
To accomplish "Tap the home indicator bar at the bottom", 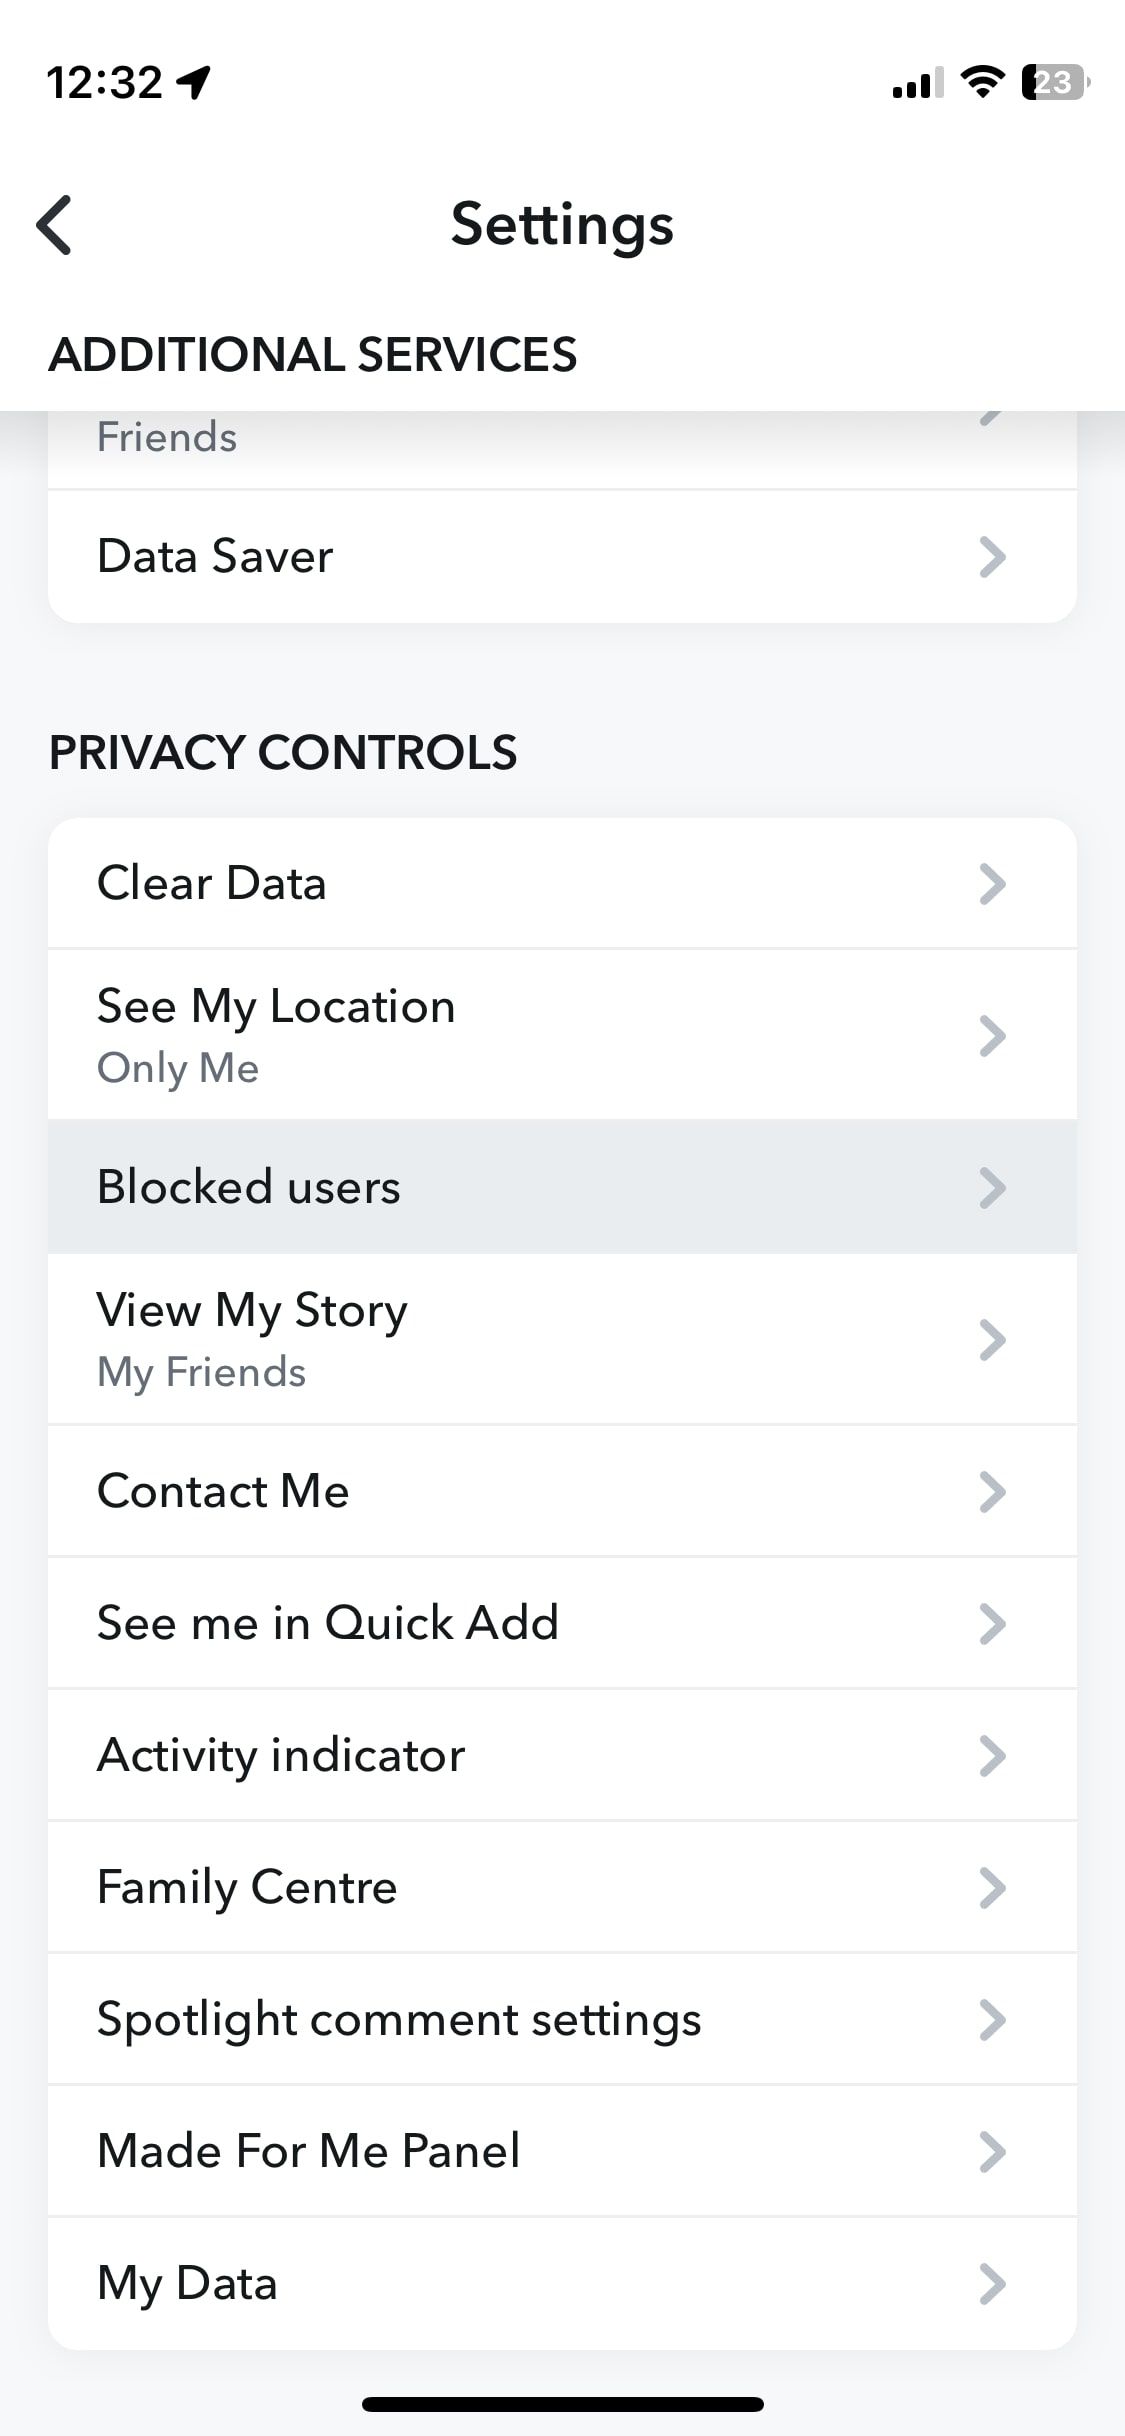I will coord(562,2404).
